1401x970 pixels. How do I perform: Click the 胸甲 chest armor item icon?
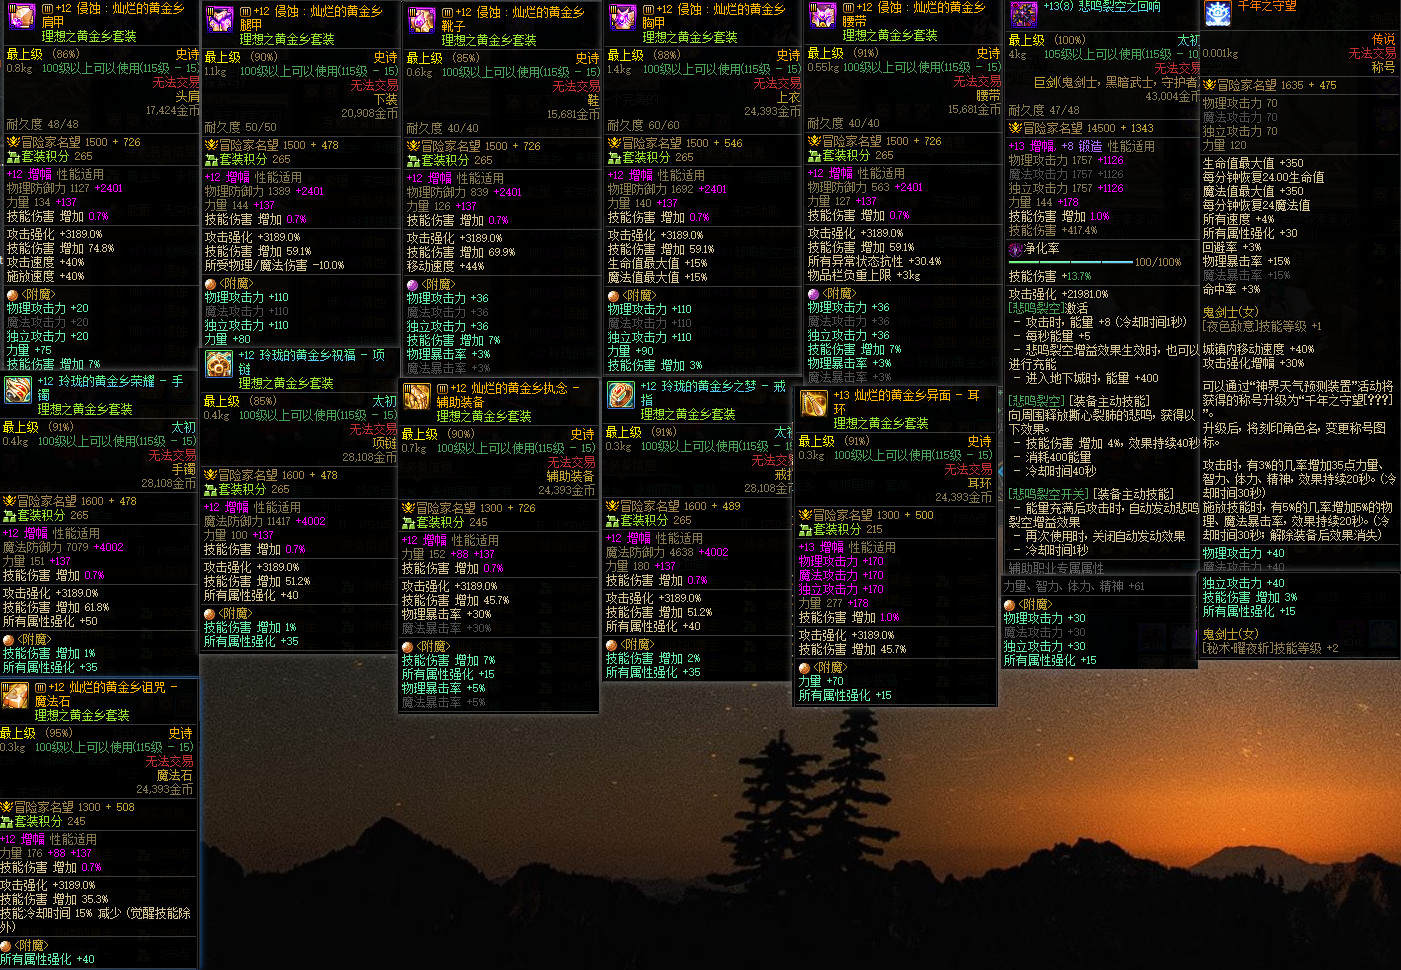click(622, 17)
